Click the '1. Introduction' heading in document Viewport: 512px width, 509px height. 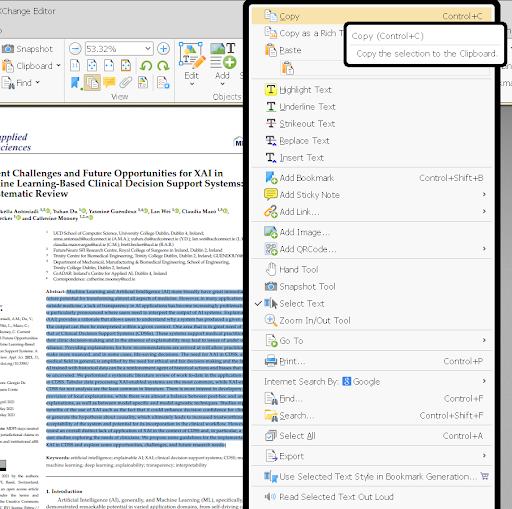(x=64, y=491)
